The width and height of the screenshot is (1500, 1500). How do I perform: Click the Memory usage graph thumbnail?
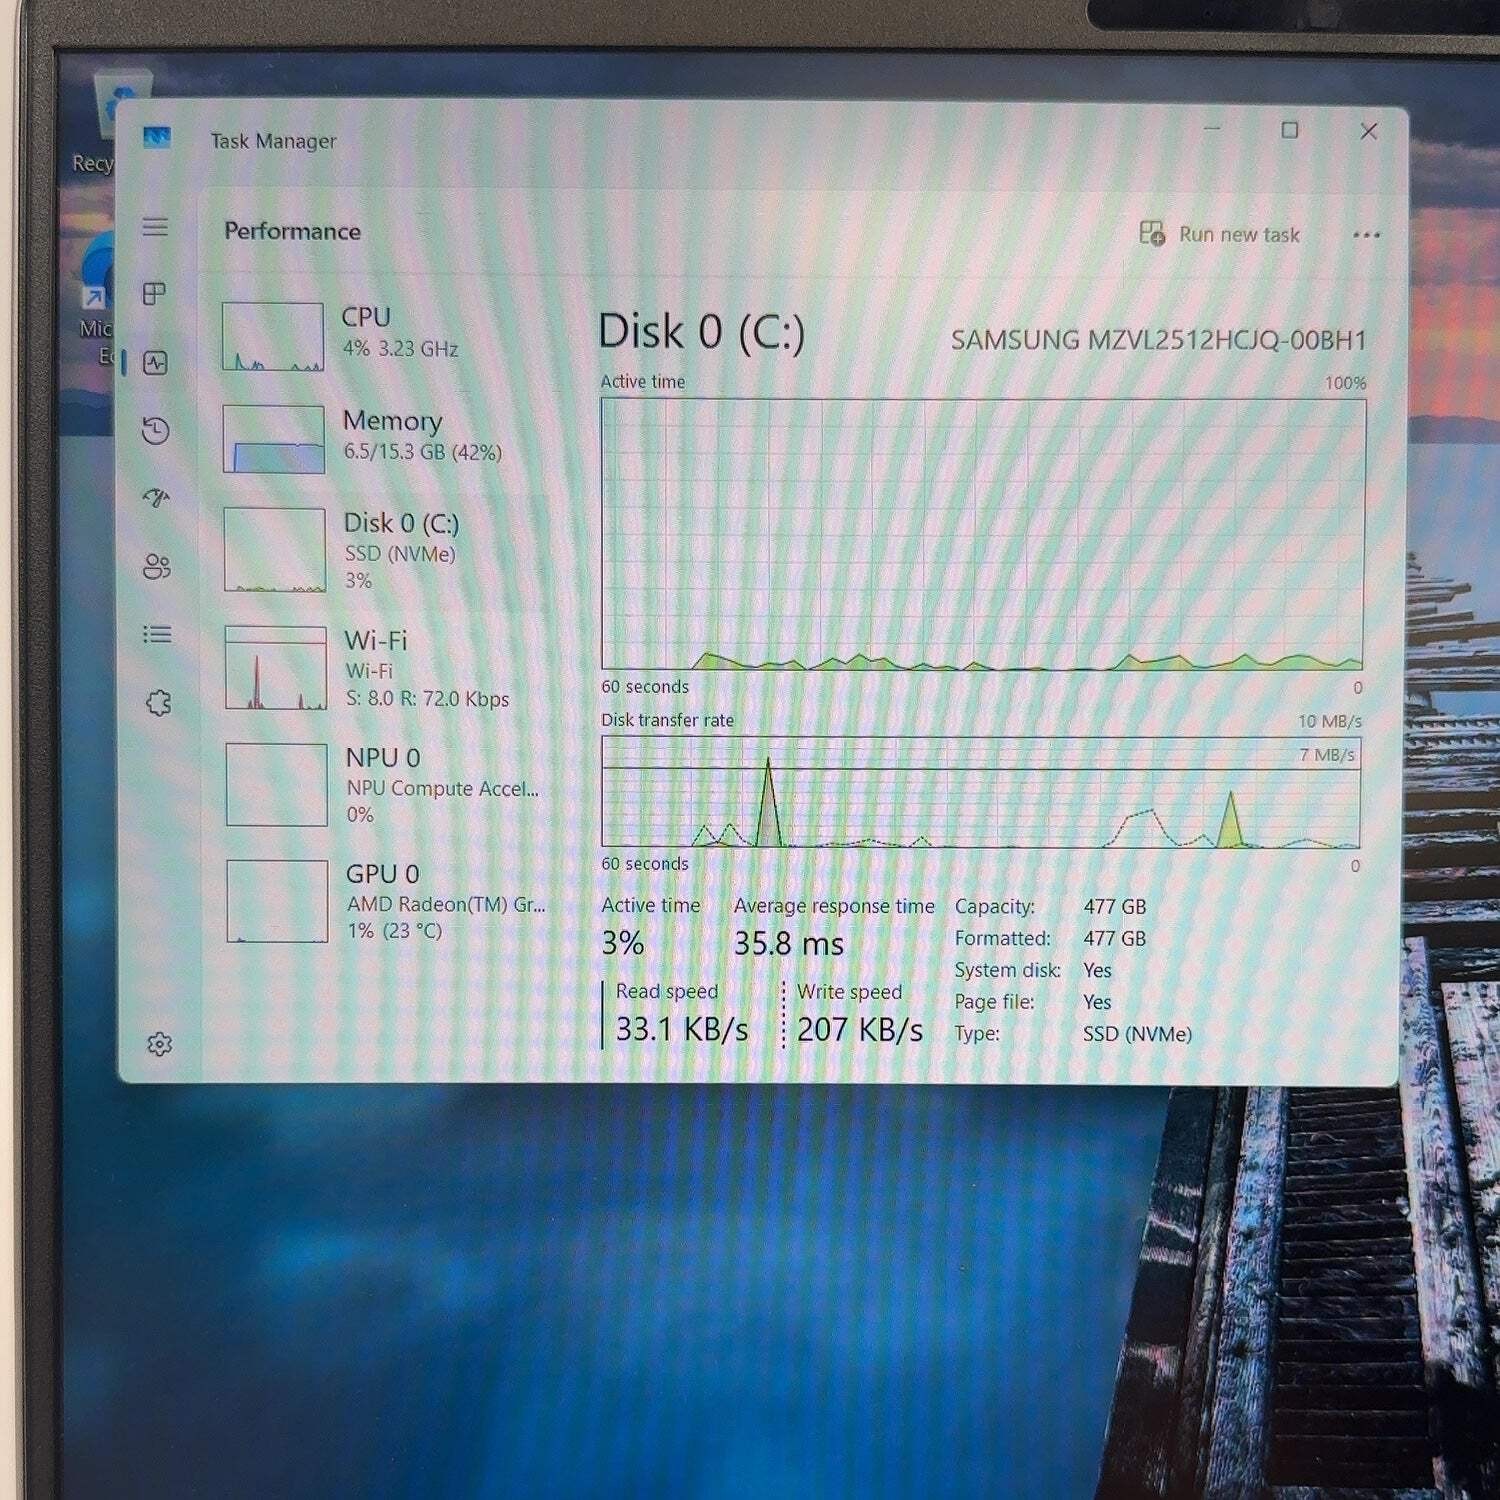(274, 438)
